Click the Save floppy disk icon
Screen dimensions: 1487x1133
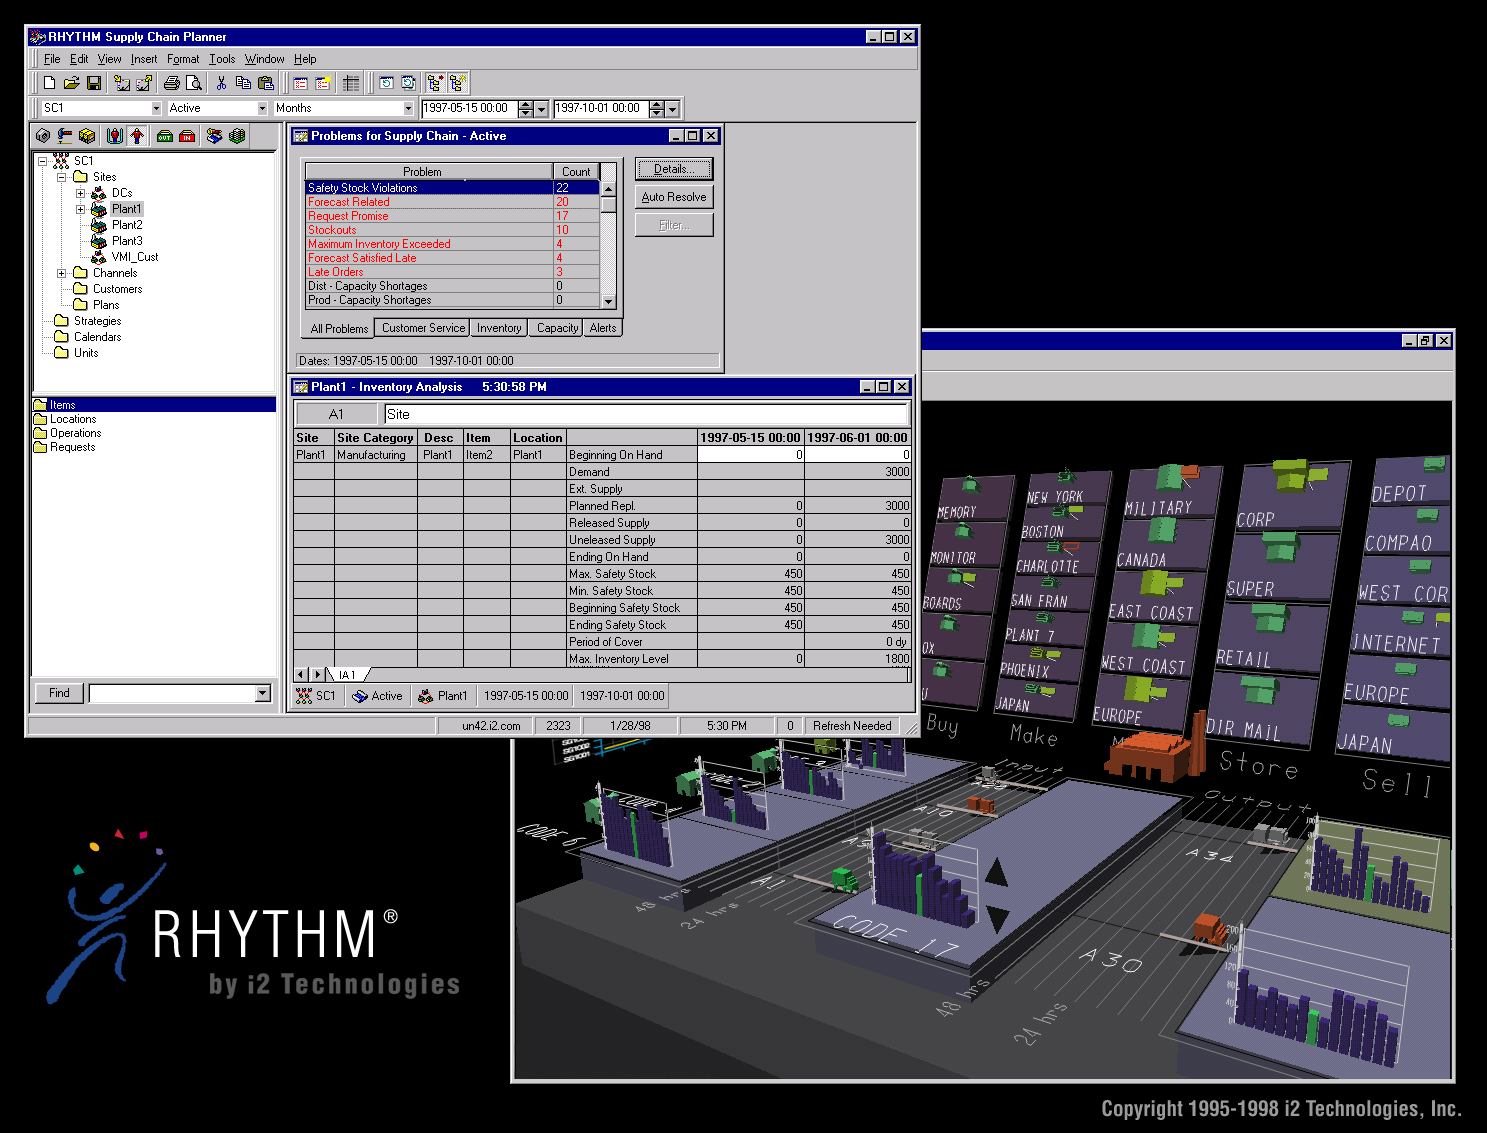(x=94, y=83)
